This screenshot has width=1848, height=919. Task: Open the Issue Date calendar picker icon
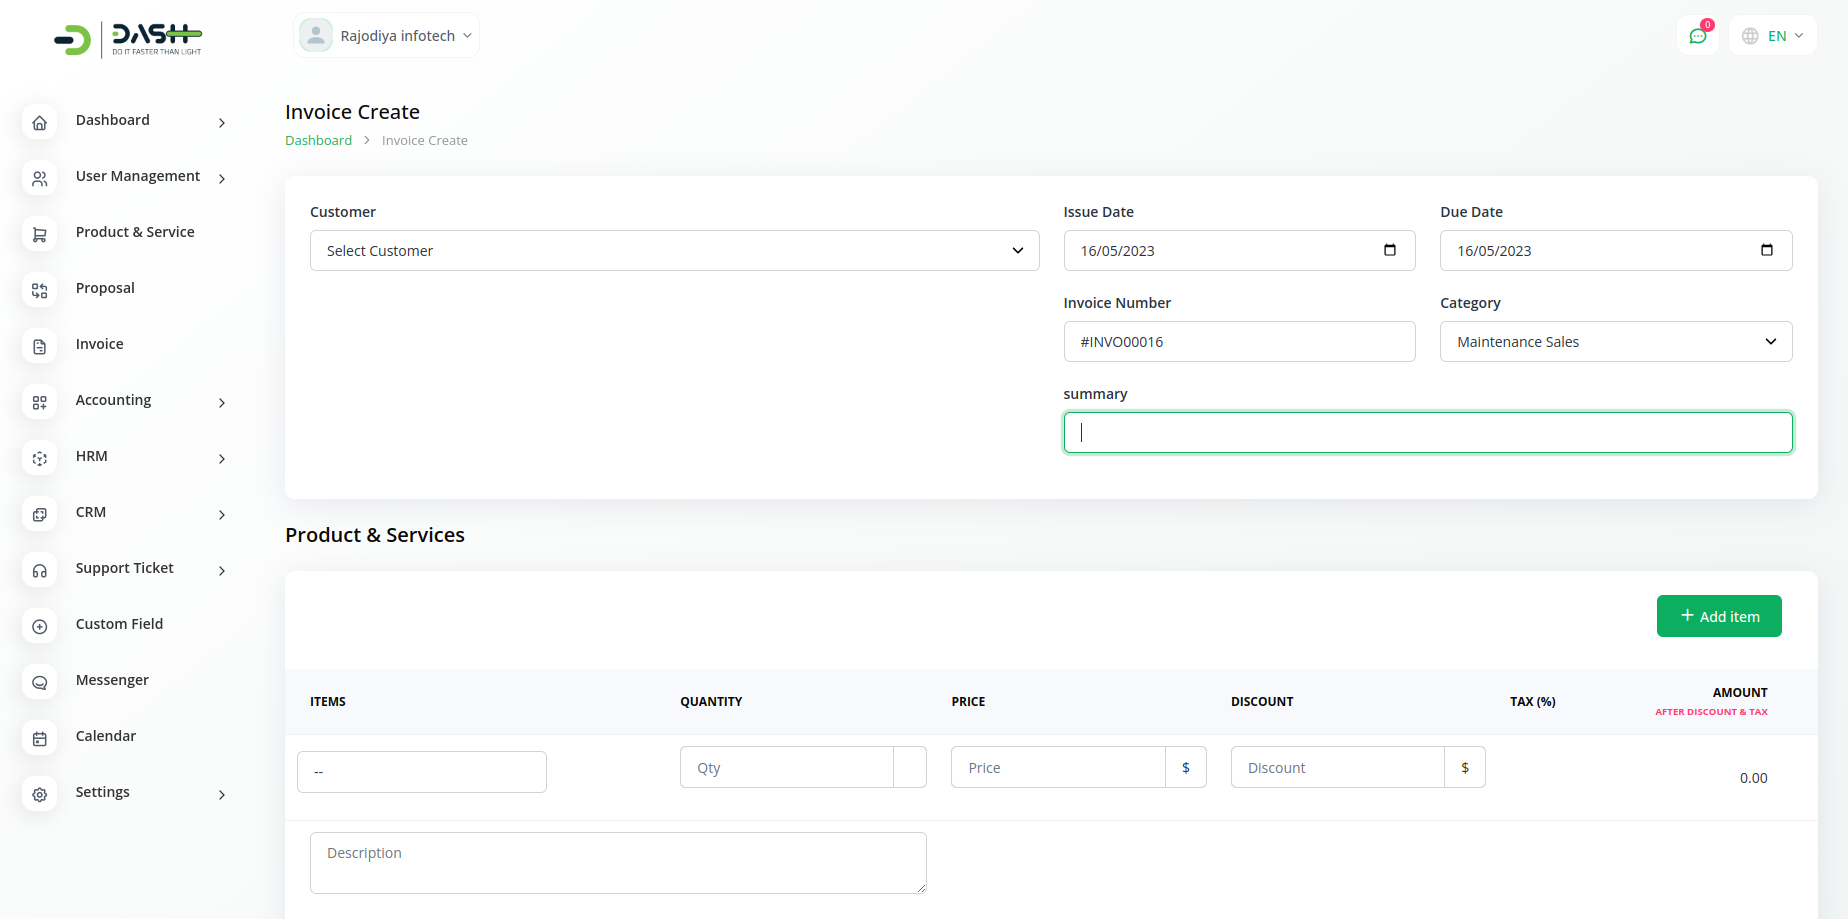(x=1389, y=250)
